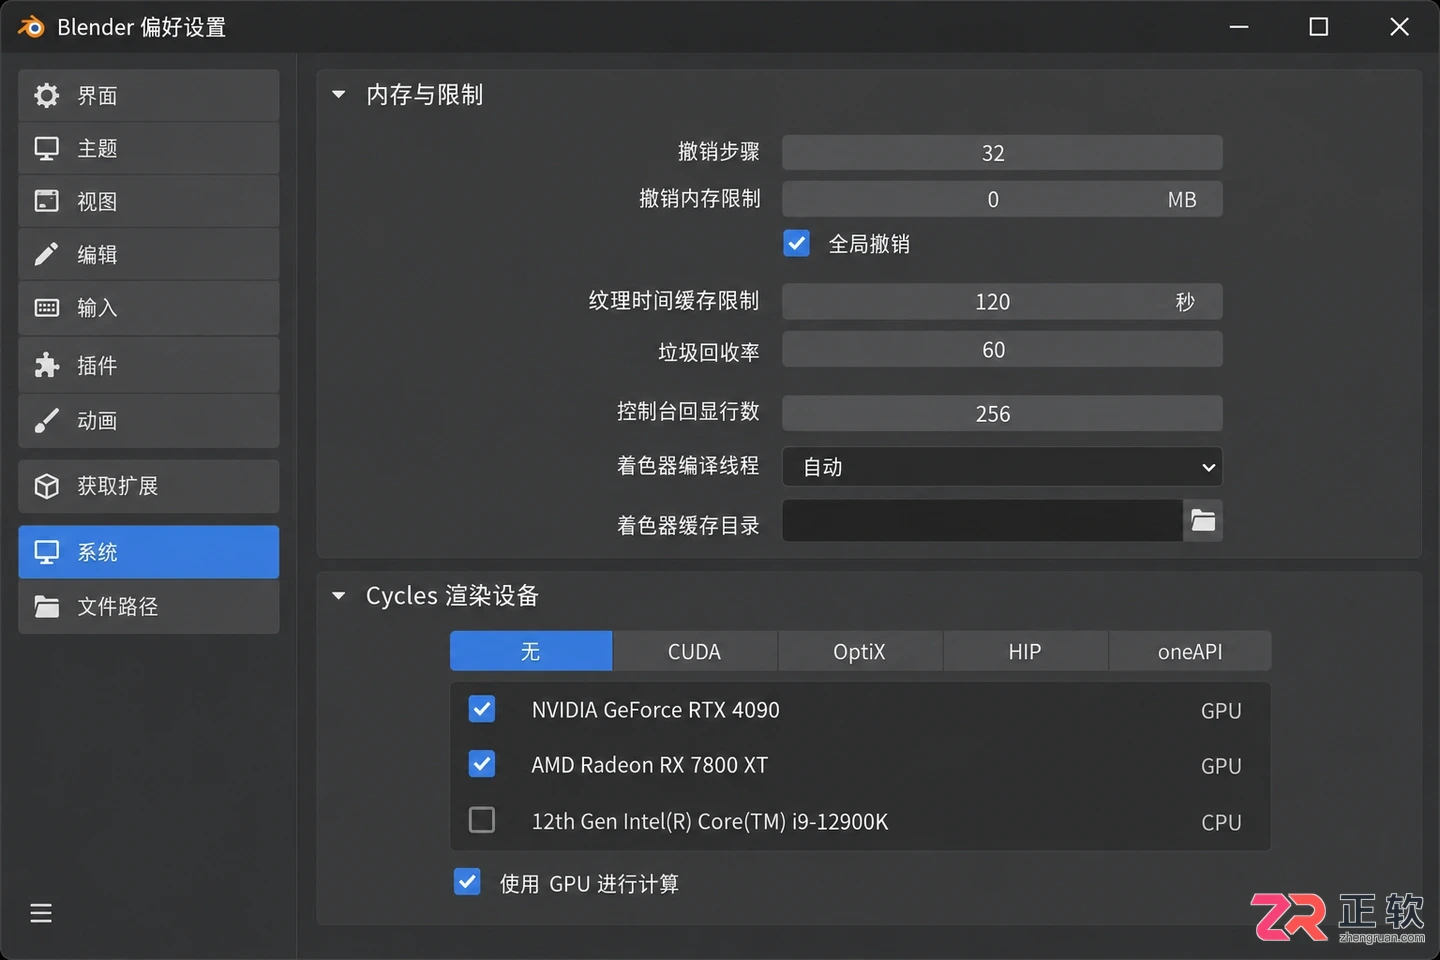
Task: Enable the 12th Gen Intel i9-12900K CPU checkbox
Action: coord(481,820)
